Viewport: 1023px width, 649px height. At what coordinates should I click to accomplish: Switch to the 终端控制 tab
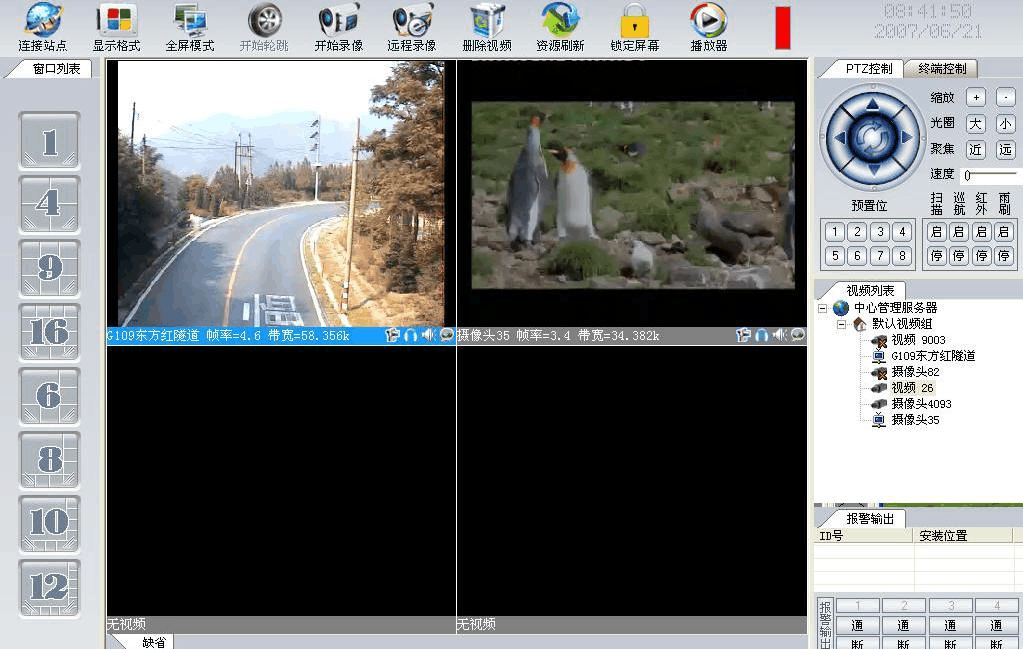point(941,69)
